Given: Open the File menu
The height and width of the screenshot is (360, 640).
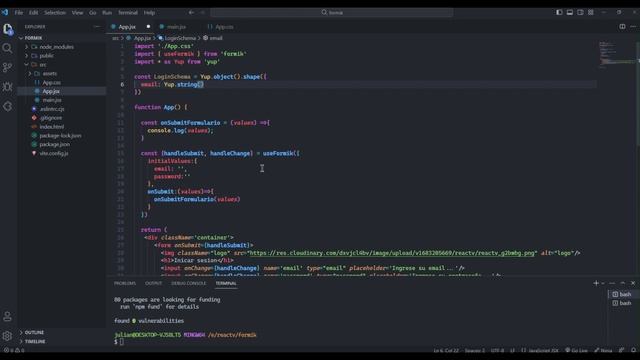Looking at the screenshot, I should click(19, 12).
